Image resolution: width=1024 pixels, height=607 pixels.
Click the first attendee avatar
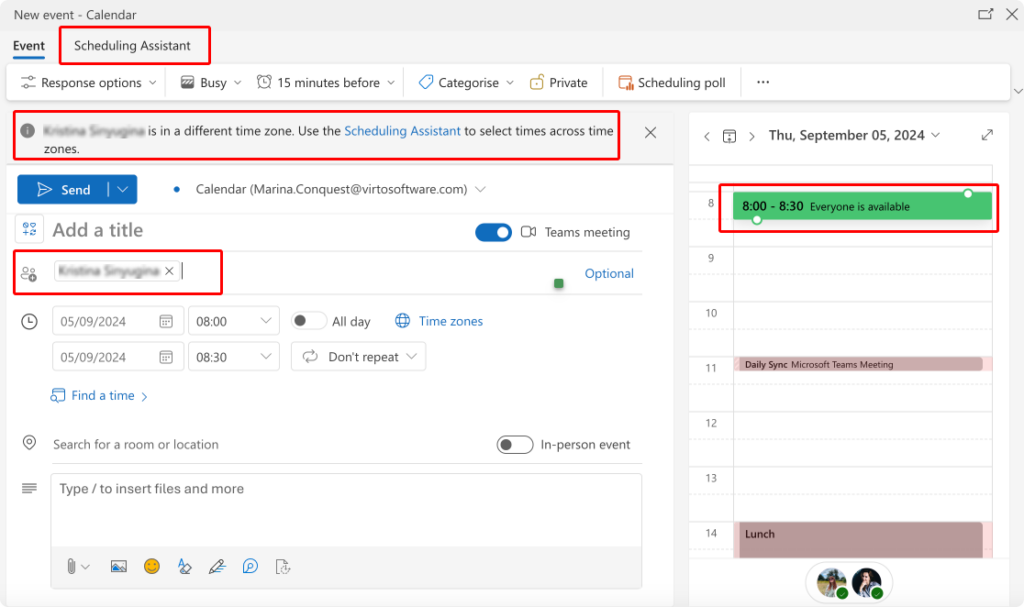coord(831,582)
